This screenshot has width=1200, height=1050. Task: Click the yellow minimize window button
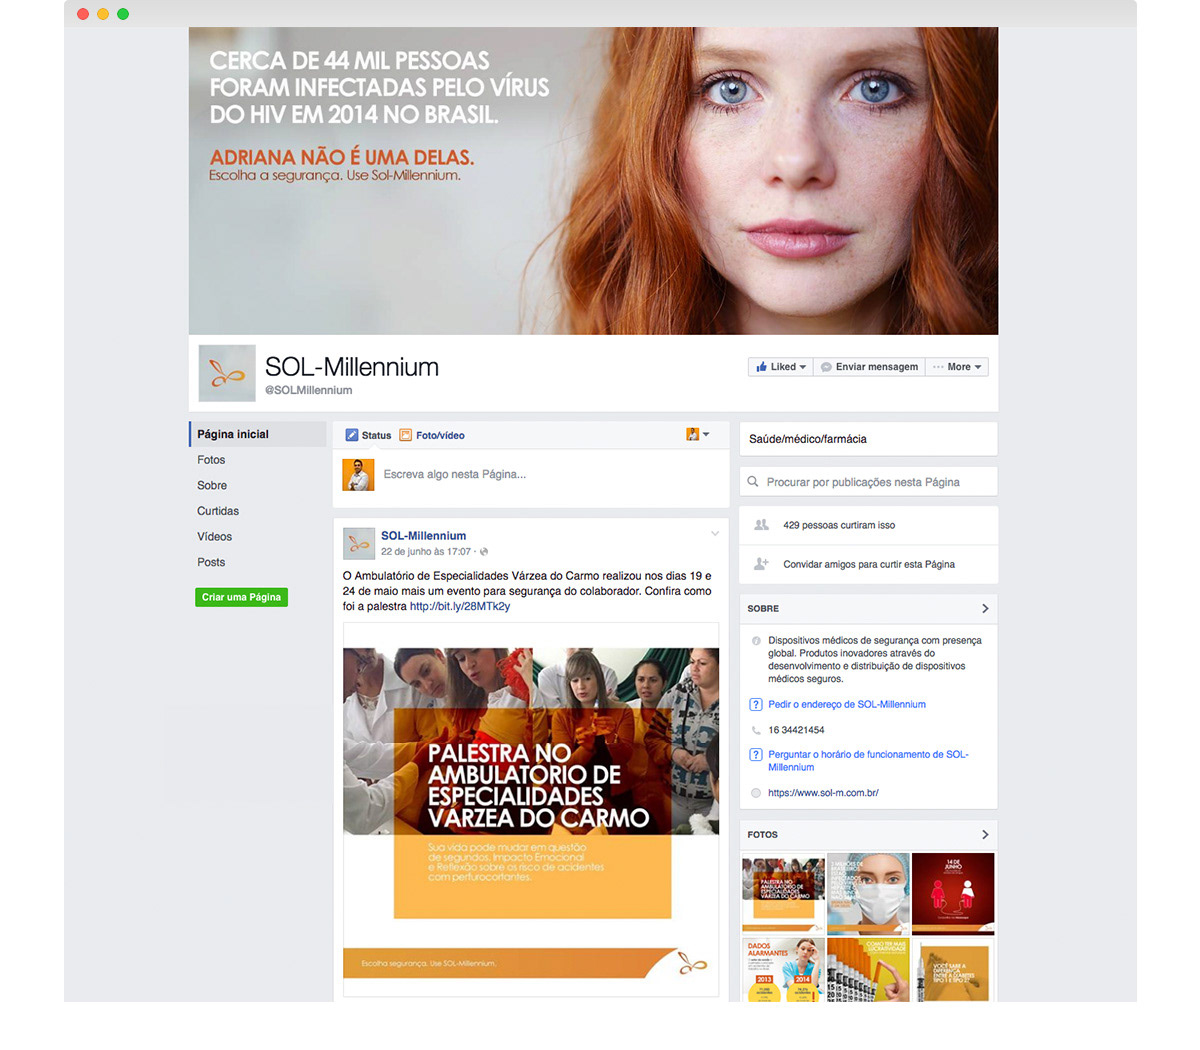[103, 14]
